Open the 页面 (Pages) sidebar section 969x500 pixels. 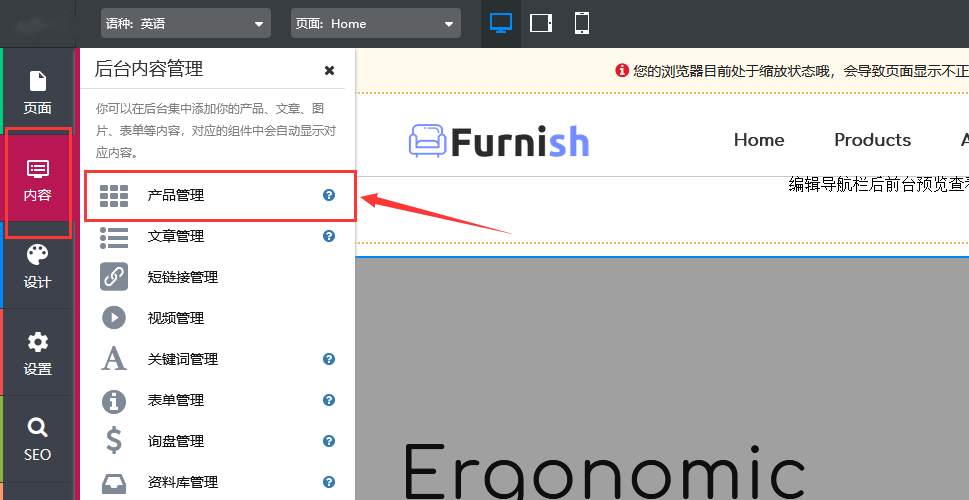coord(37,92)
